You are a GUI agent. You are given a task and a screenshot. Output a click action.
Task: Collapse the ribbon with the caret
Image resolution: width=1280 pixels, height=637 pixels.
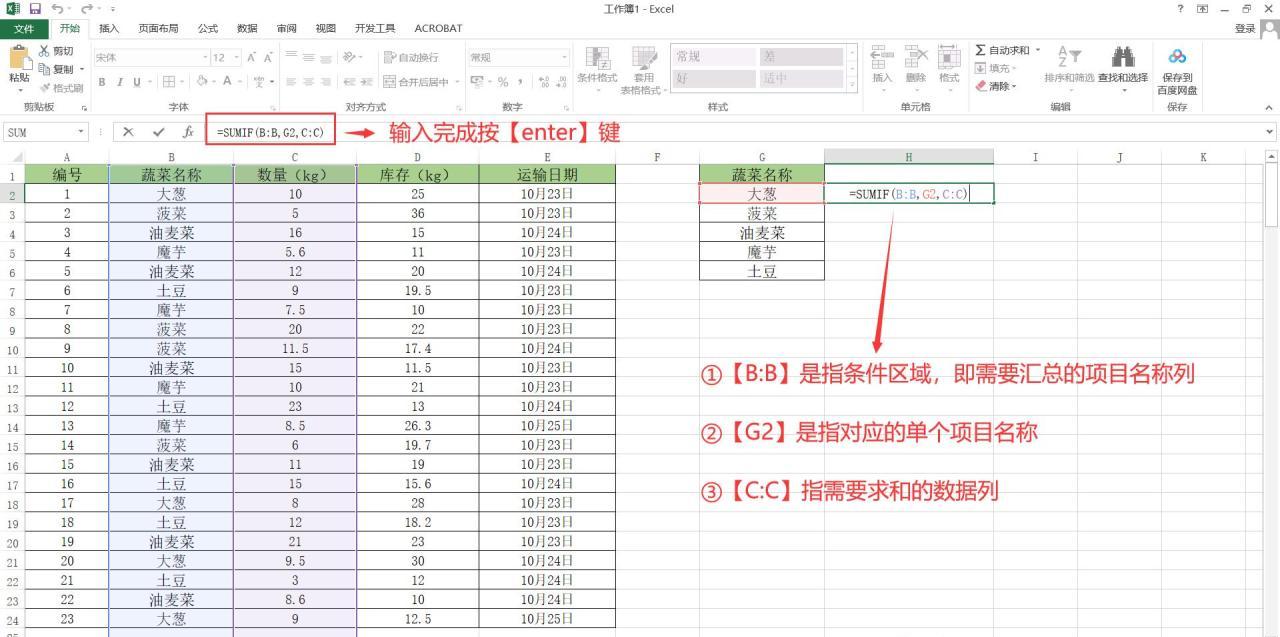pyautogui.click(x=1269, y=107)
